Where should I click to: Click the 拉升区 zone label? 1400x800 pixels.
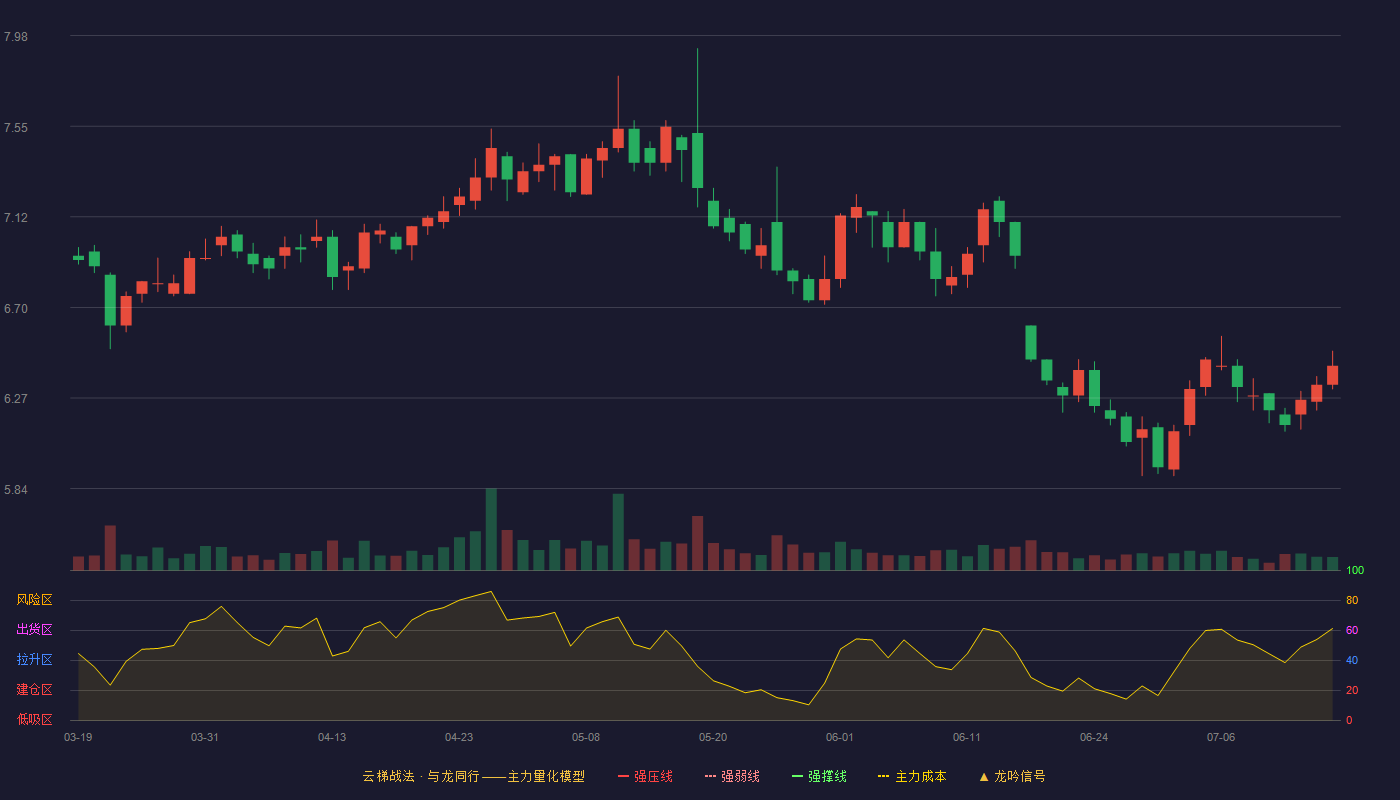(x=34, y=660)
